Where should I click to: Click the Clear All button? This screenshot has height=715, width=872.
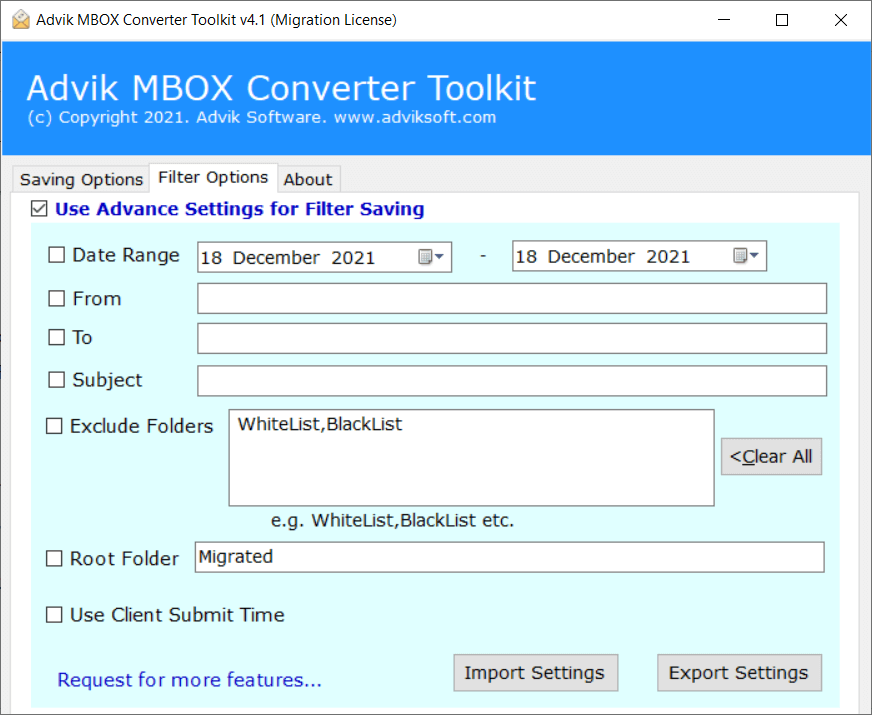click(x=771, y=456)
